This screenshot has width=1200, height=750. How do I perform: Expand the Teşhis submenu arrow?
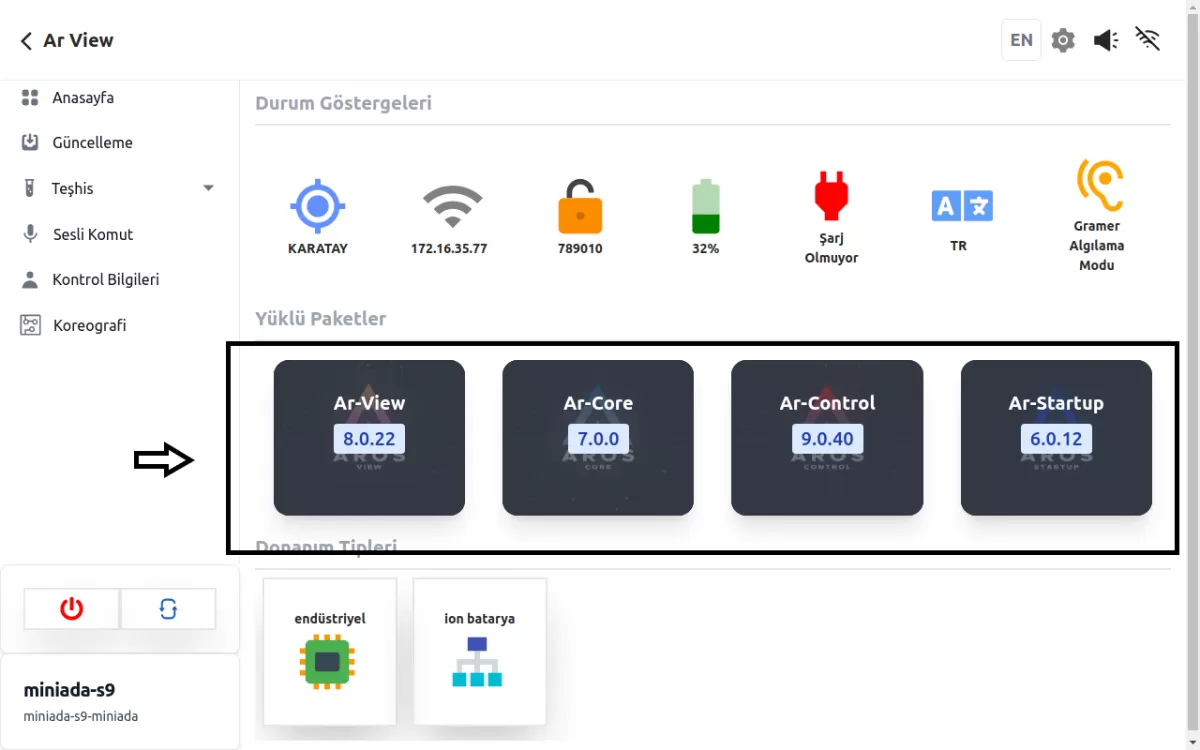208,188
